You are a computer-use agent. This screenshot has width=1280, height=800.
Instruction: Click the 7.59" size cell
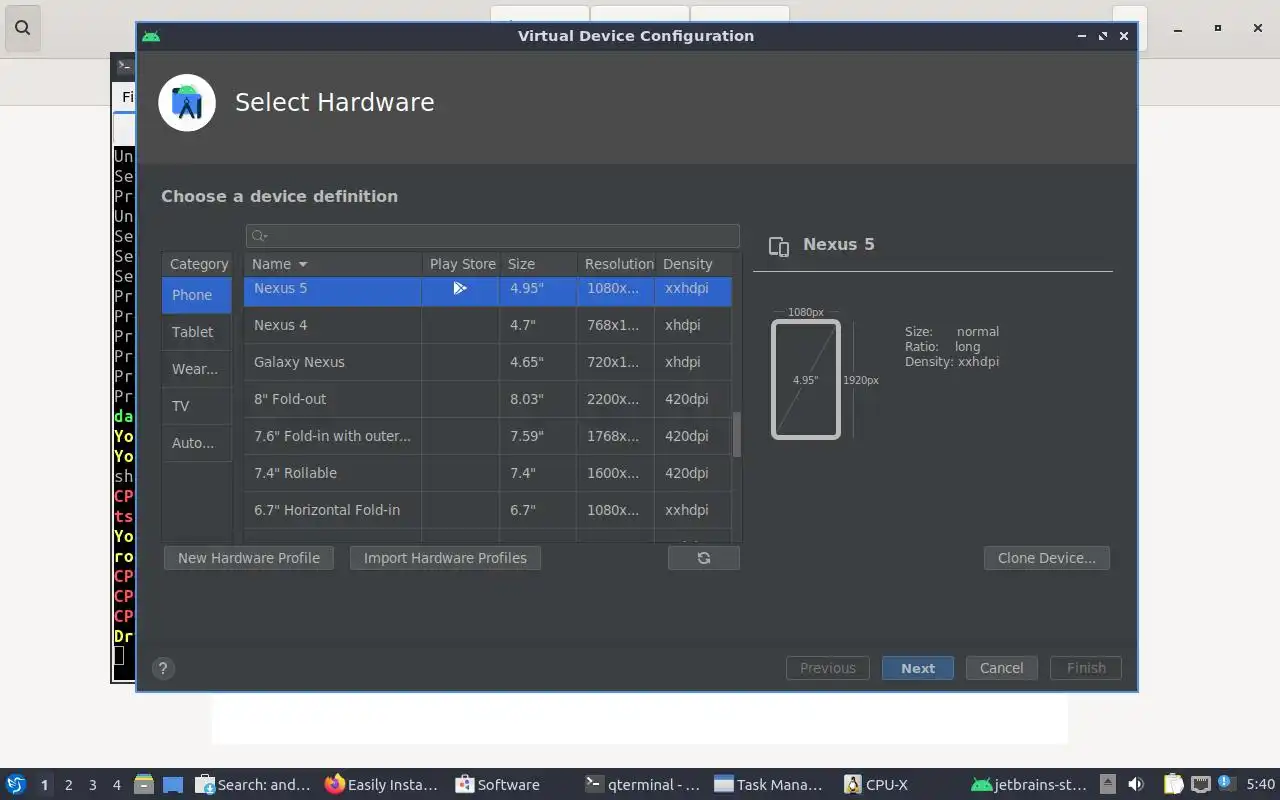538,436
